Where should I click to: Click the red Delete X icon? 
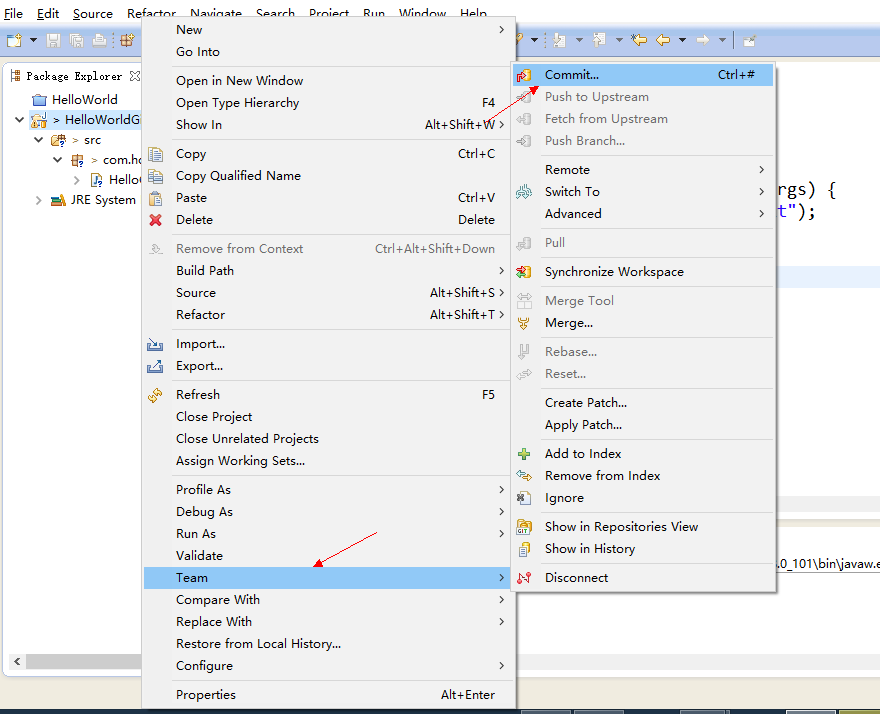click(x=155, y=220)
